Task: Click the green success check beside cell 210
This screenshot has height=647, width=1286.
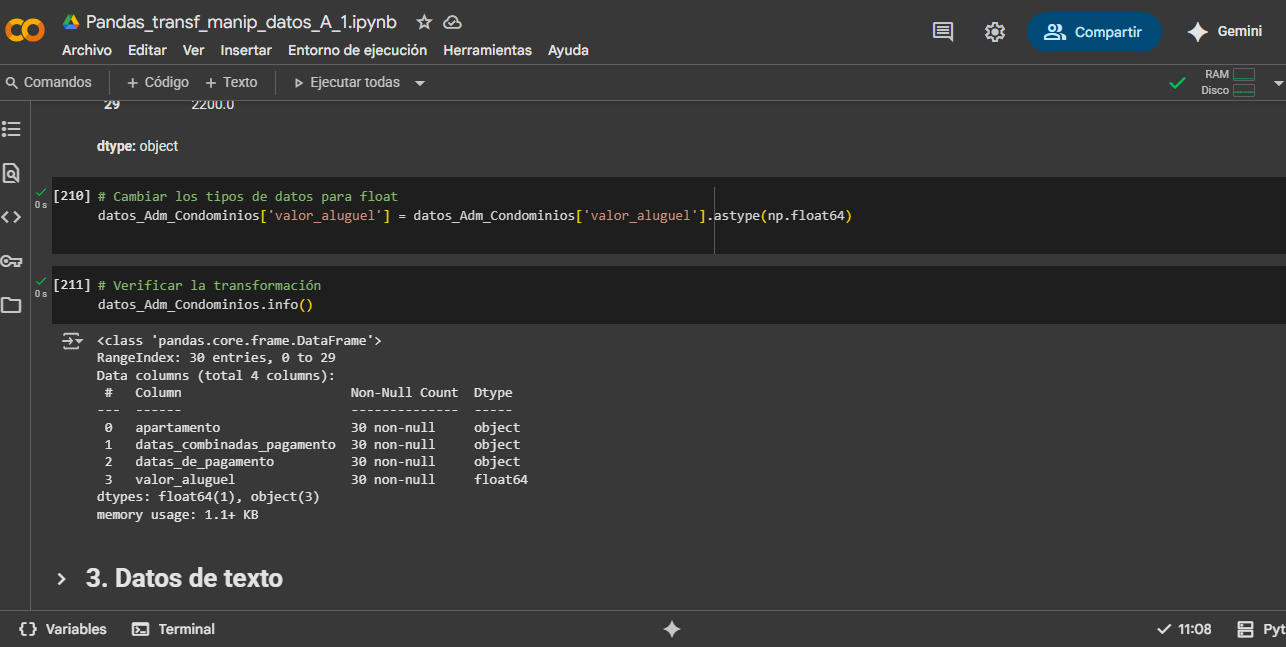Action: (41, 192)
